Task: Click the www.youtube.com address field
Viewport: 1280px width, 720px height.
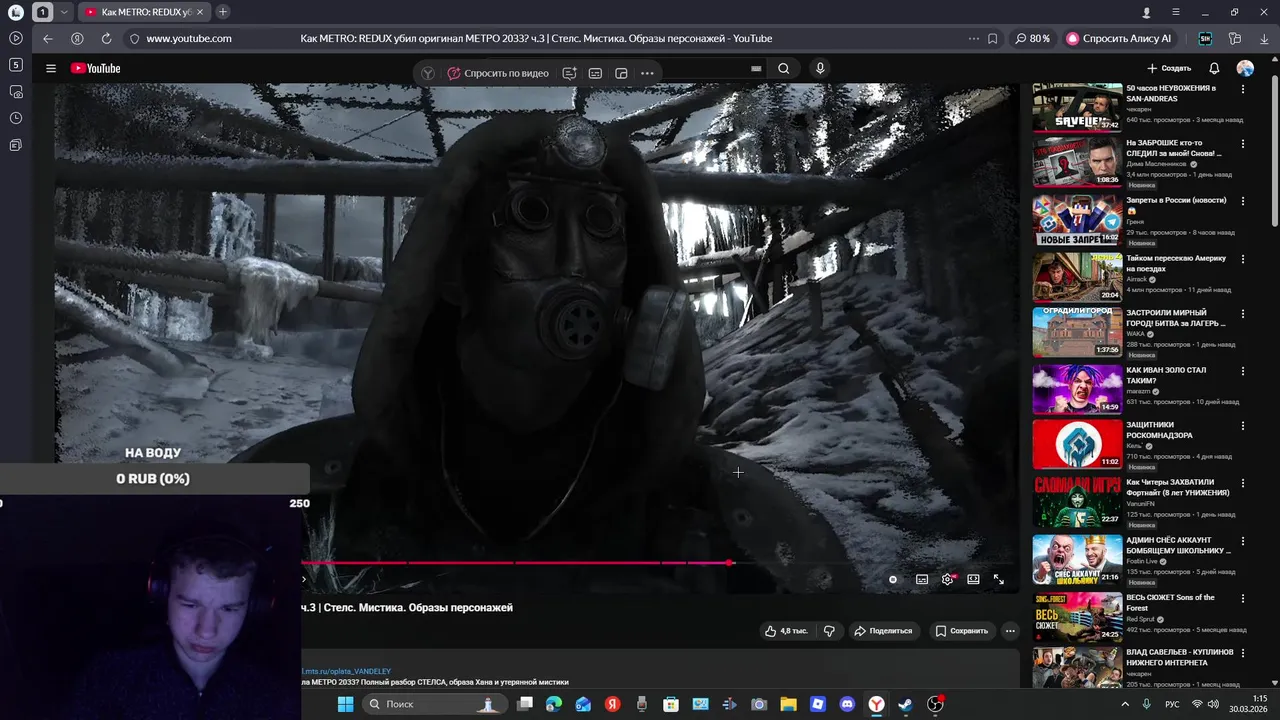Action: [189, 38]
